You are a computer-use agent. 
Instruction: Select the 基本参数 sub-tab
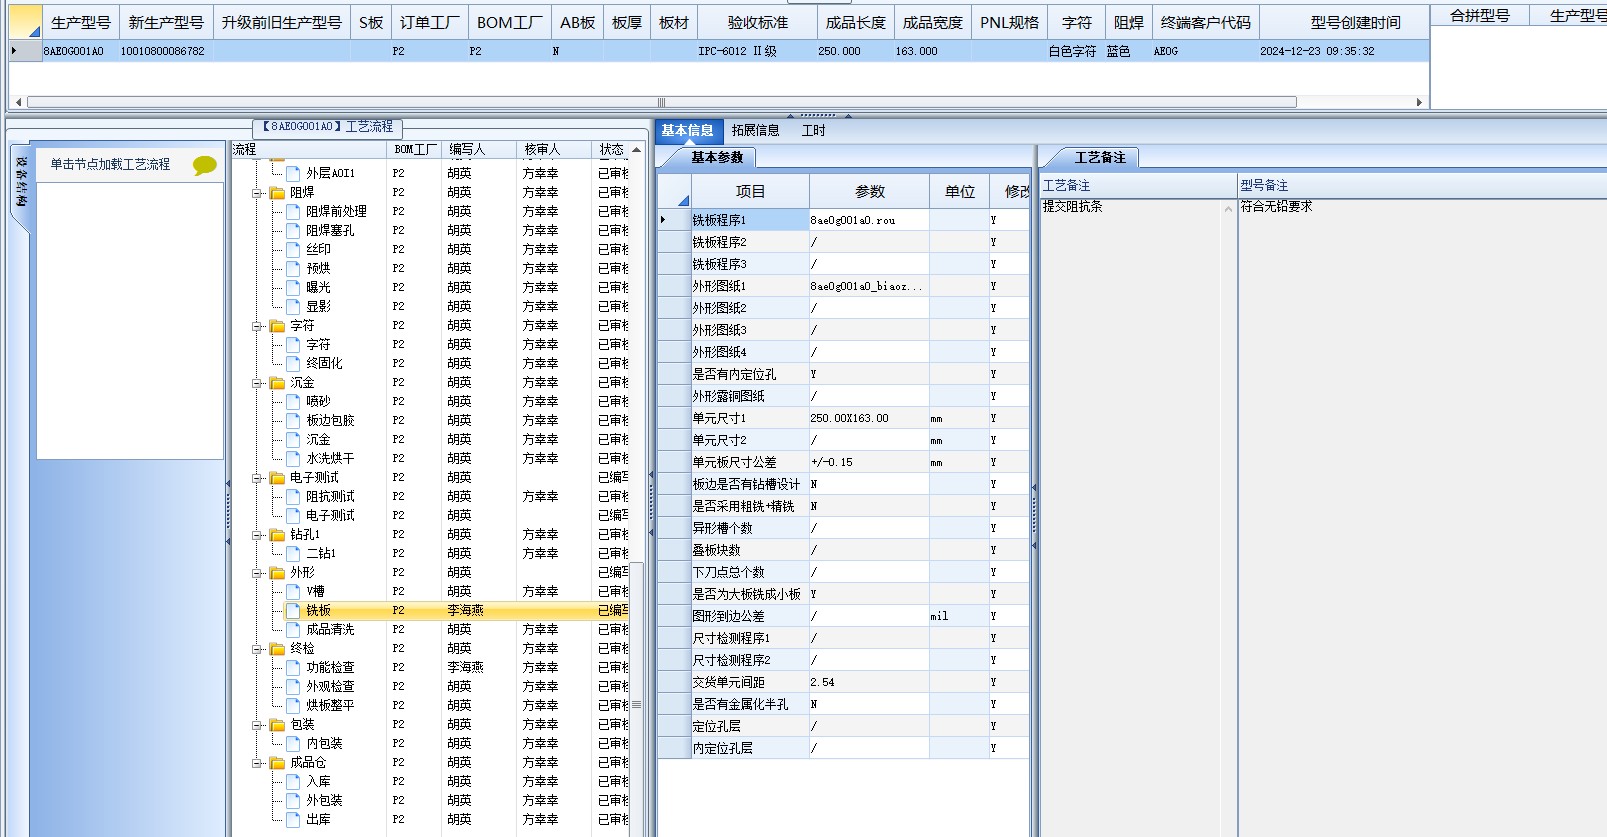click(717, 157)
